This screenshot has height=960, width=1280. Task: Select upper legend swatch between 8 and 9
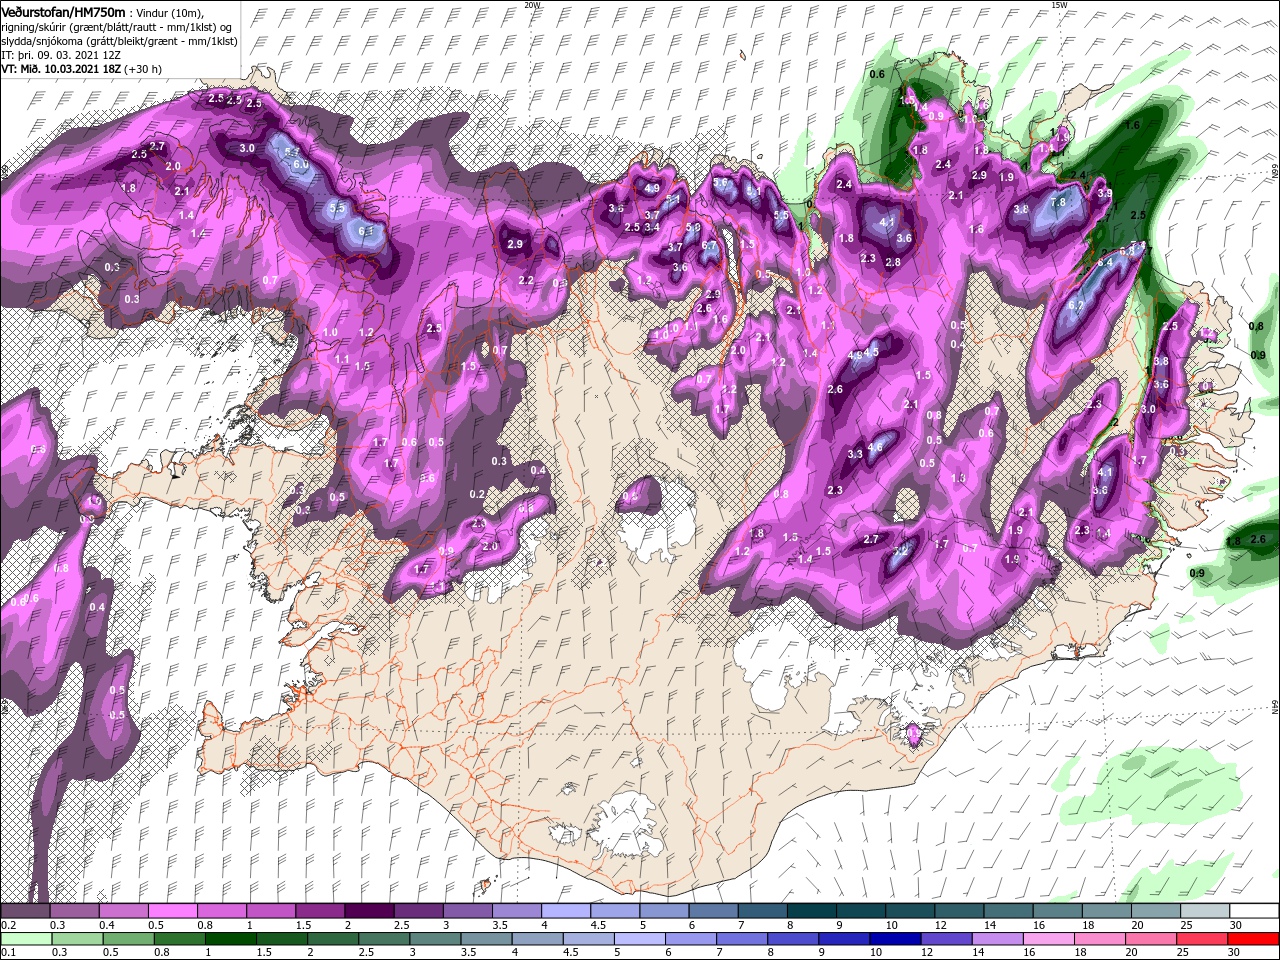click(x=812, y=911)
